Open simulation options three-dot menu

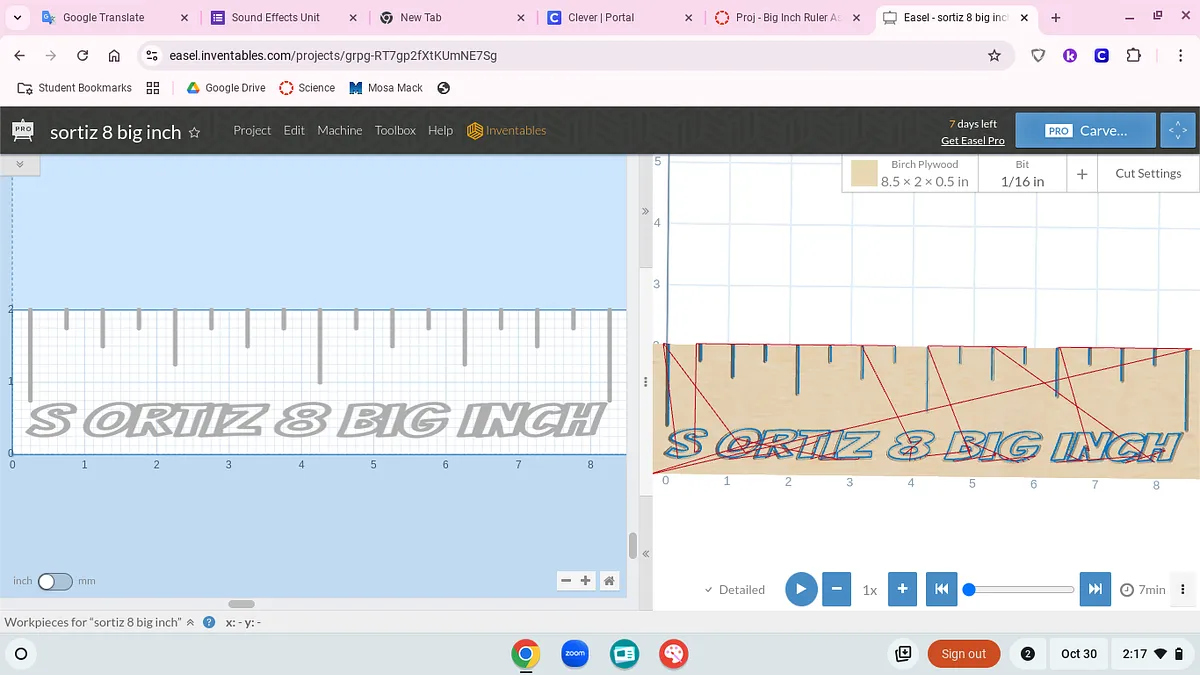tap(1183, 589)
